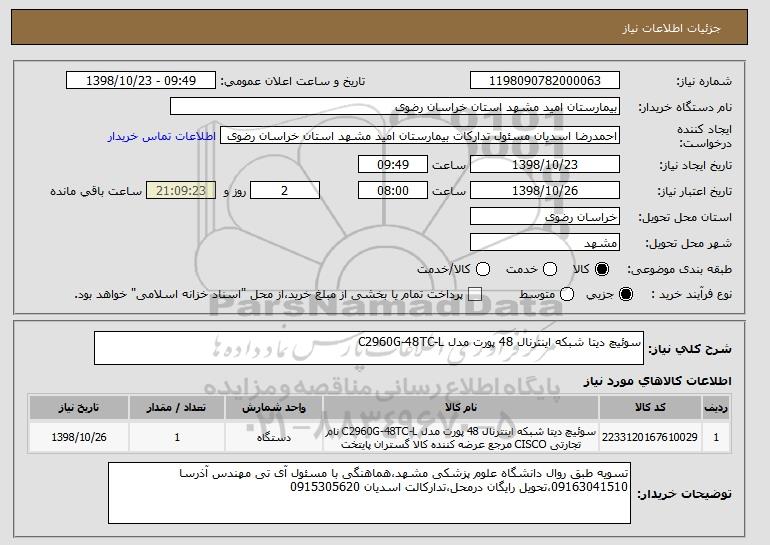The width and height of the screenshot is (770, 545).
Task: Click the creation time field 09:49
Action: coord(393,164)
